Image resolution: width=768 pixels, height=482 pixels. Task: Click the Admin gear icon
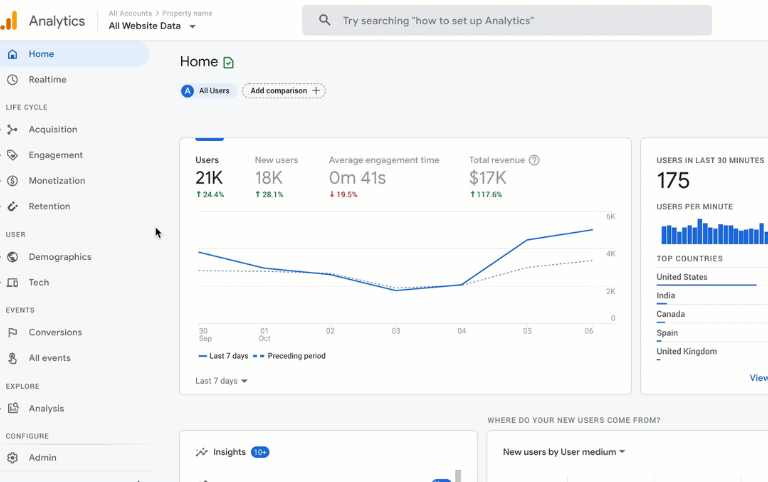click(13, 458)
